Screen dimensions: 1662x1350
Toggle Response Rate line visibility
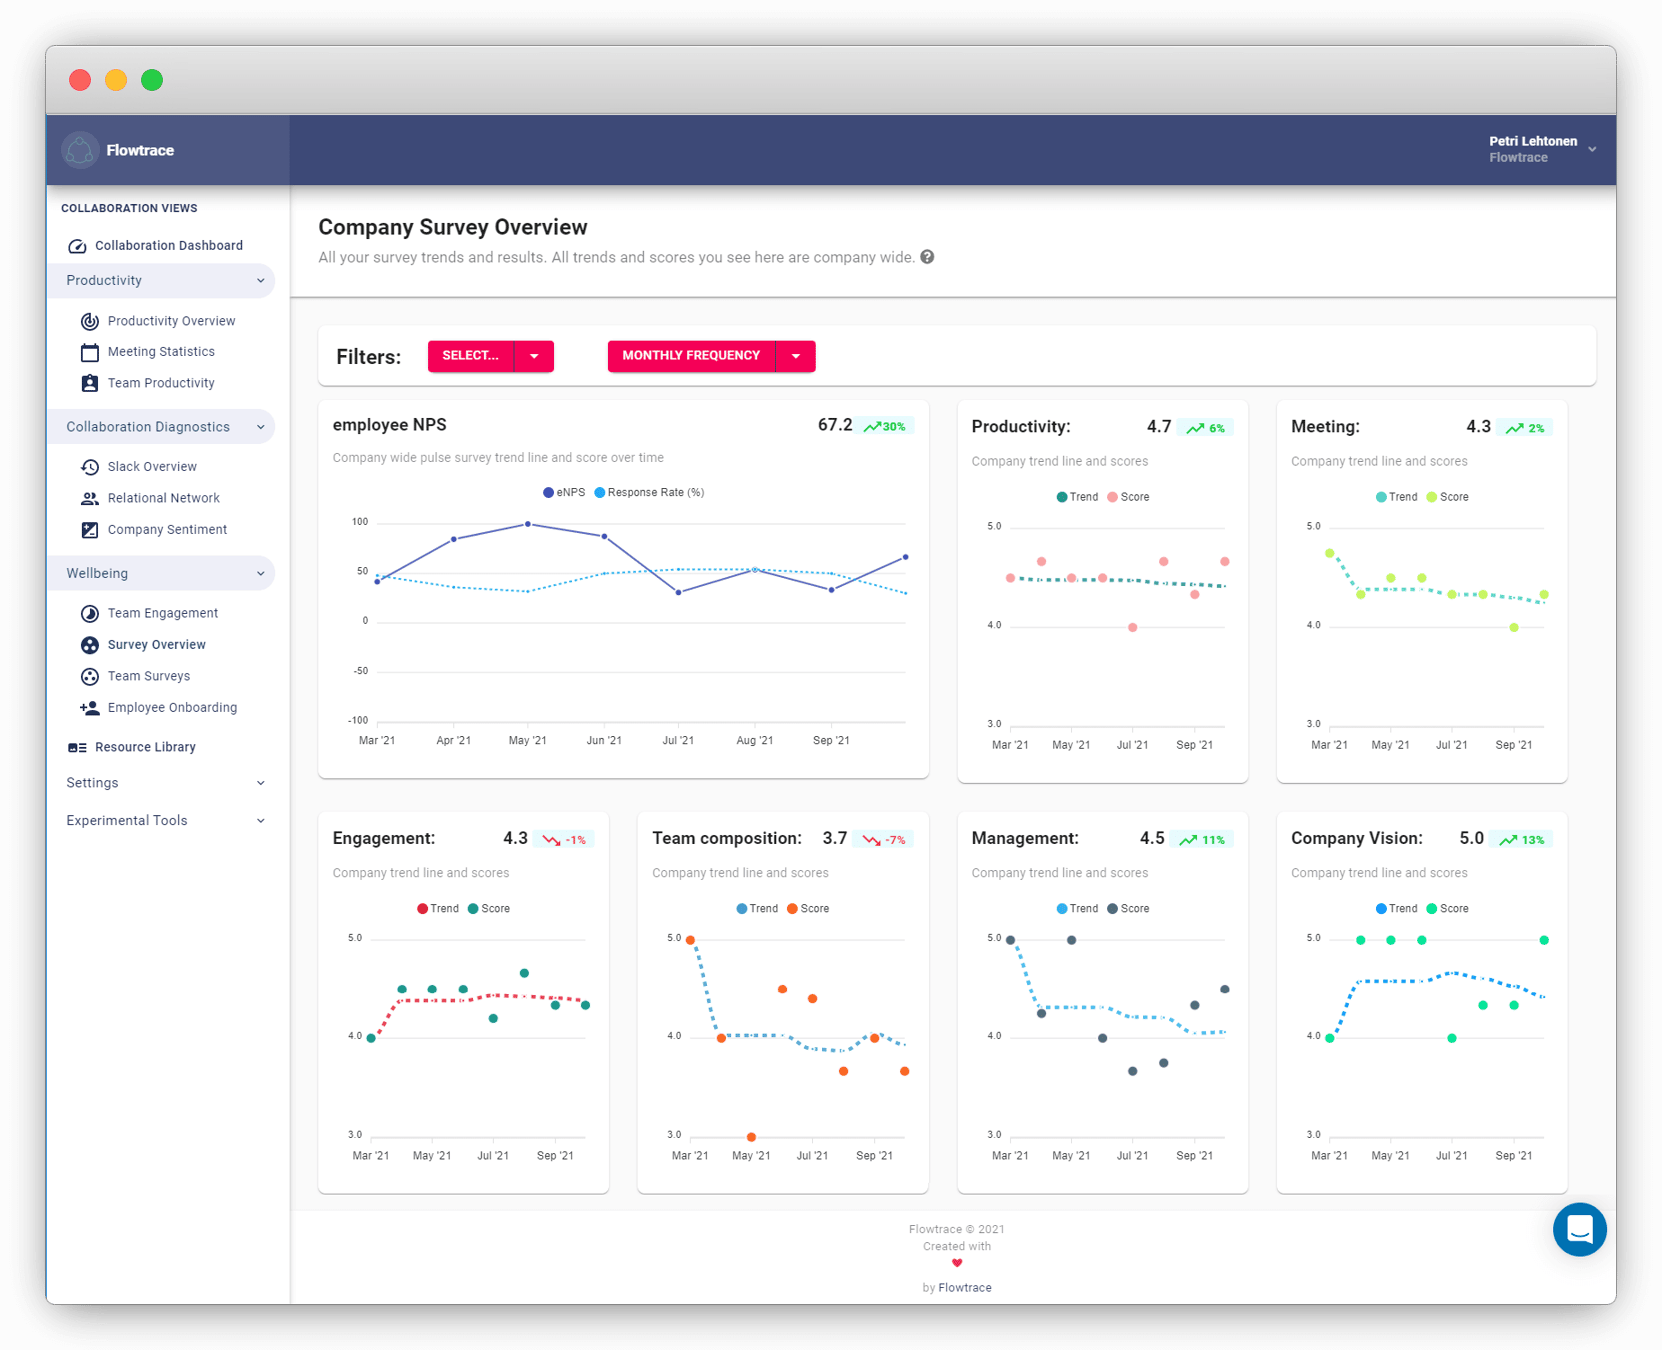[x=648, y=492]
